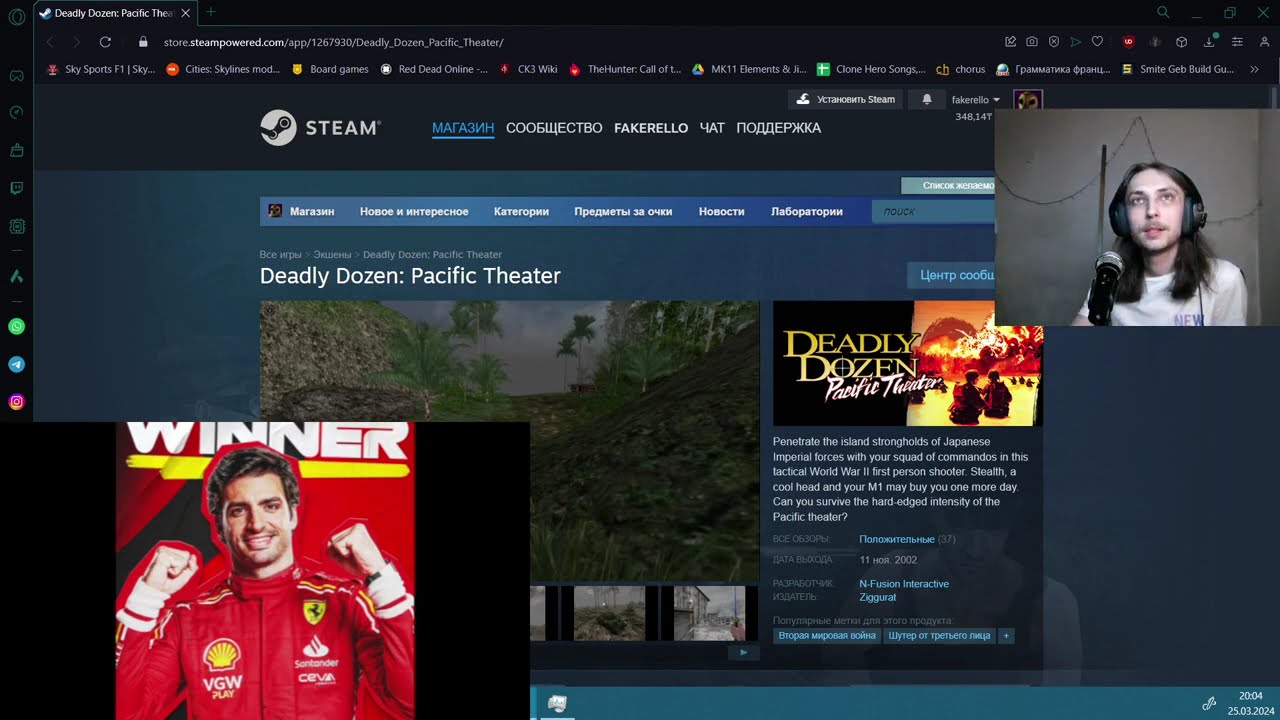
Task: Advance screenshot strip with right arrow
Action: pyautogui.click(x=743, y=653)
